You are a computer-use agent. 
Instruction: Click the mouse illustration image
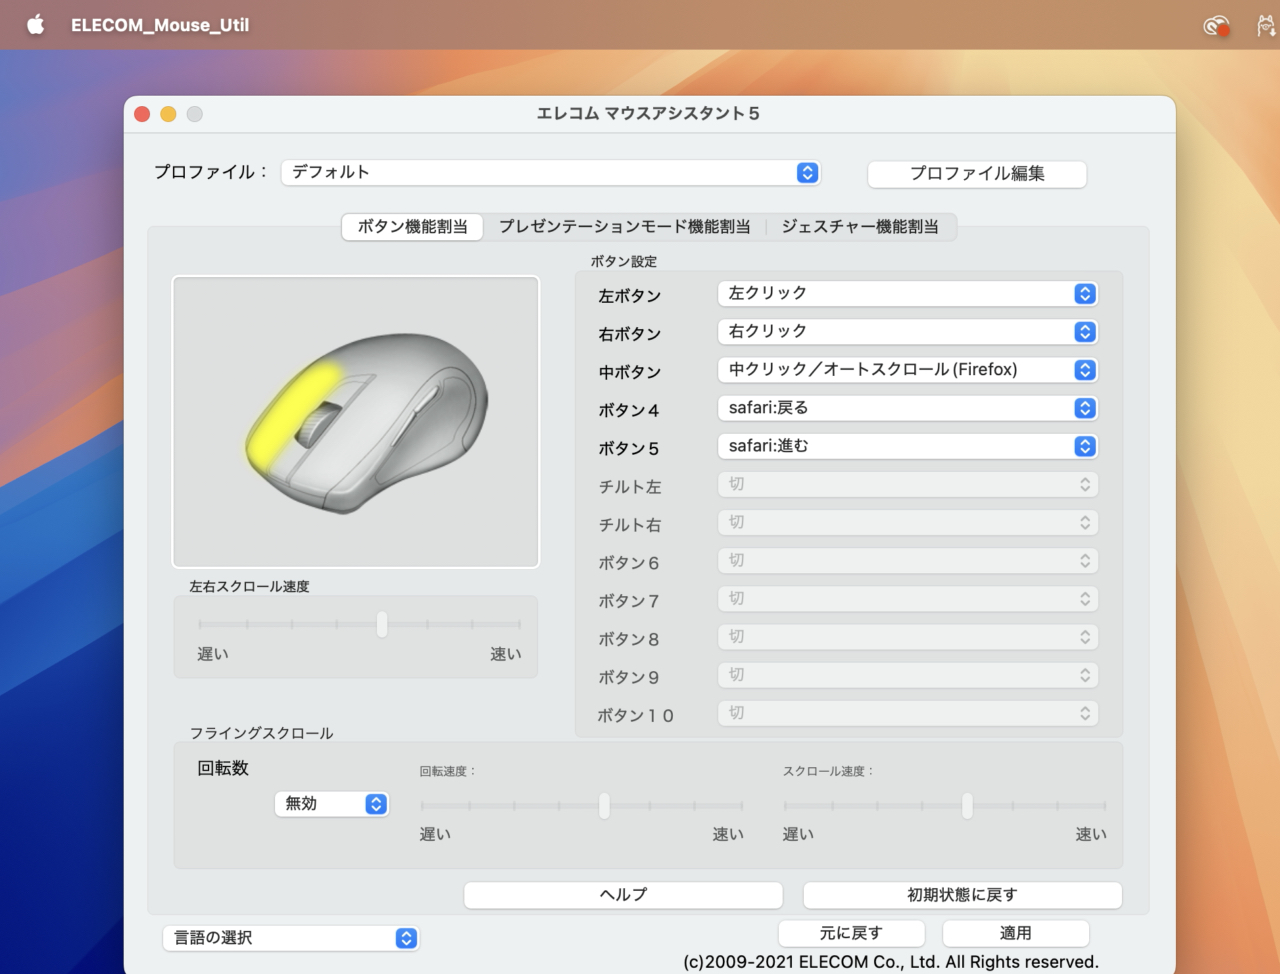pyautogui.click(x=356, y=422)
